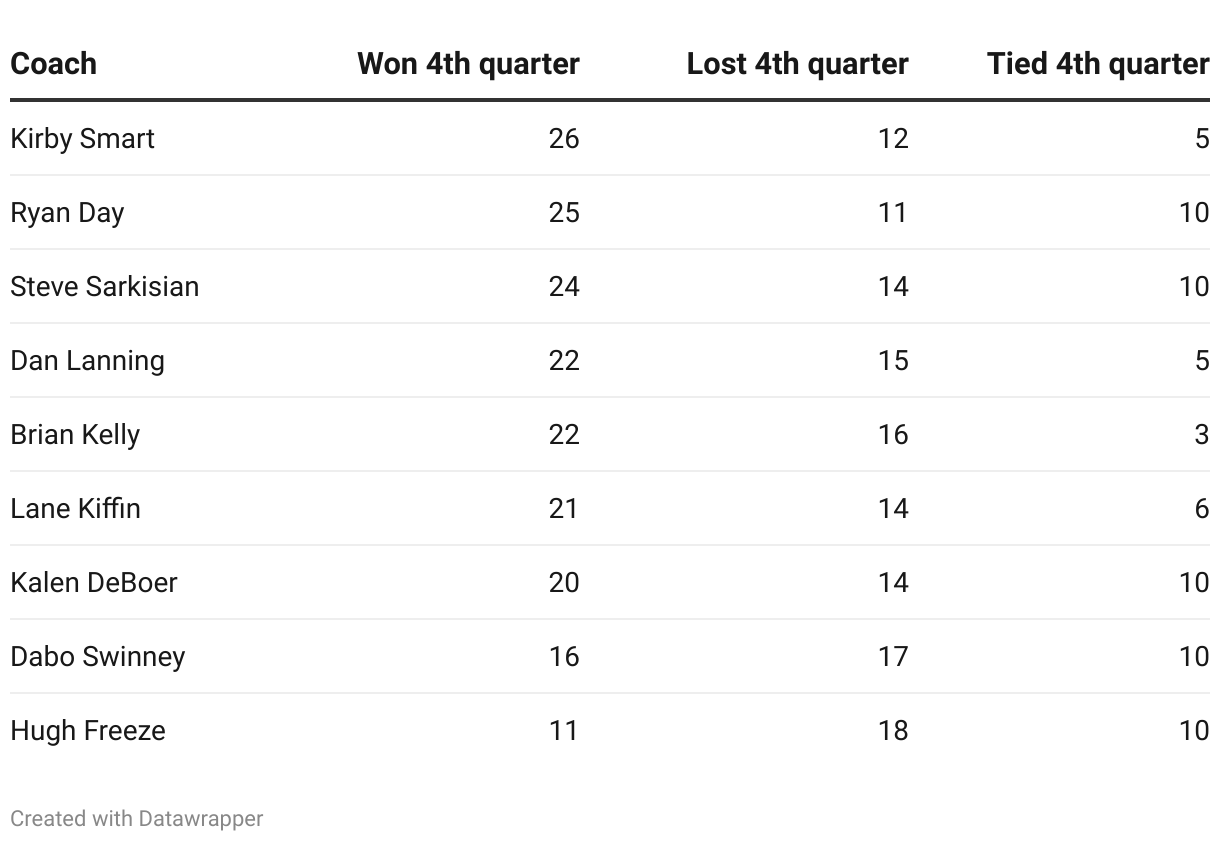Click the Lane Kiffin row label
Screen dimensions: 1220x842
tap(75, 508)
